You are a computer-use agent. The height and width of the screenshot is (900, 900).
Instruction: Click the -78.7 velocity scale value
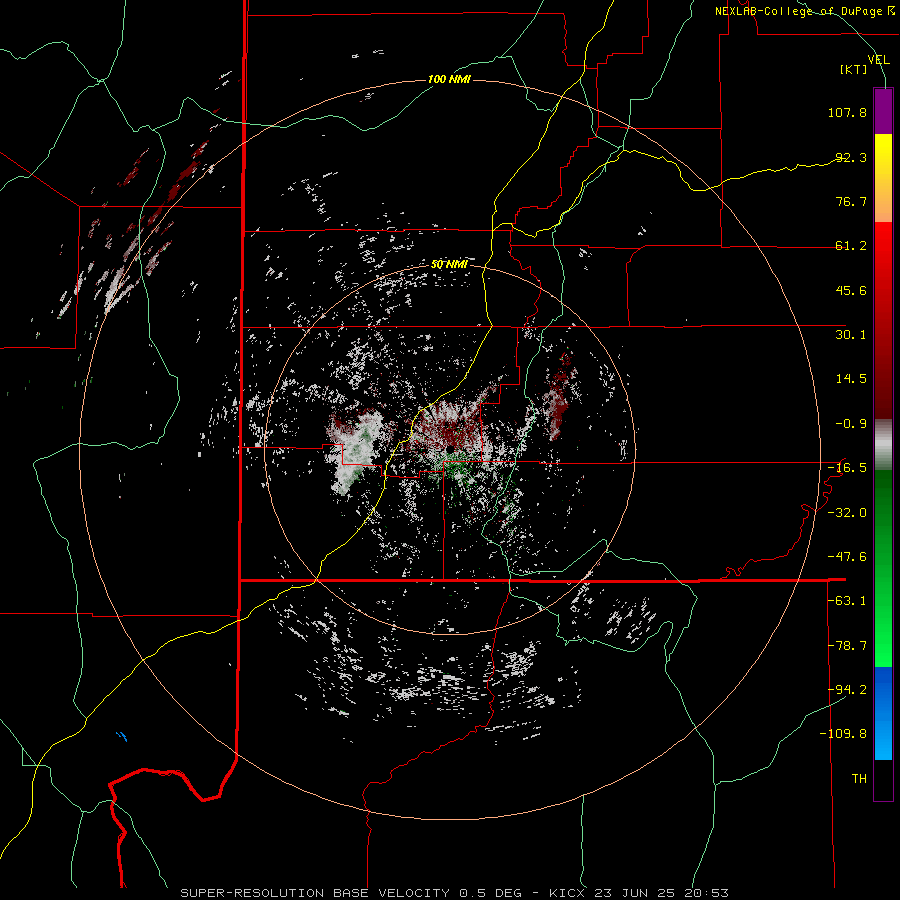click(847, 646)
